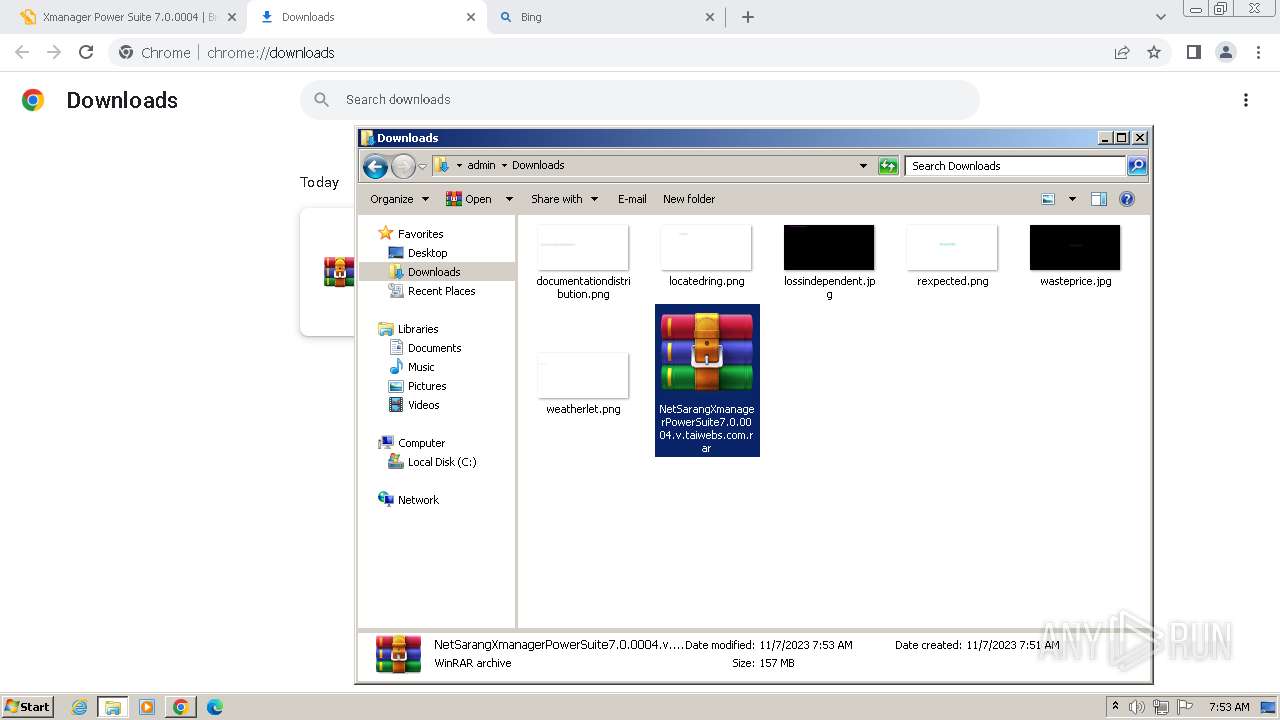Click the Explorer back navigation arrow
Image resolution: width=1280 pixels, height=720 pixels.
(375, 166)
